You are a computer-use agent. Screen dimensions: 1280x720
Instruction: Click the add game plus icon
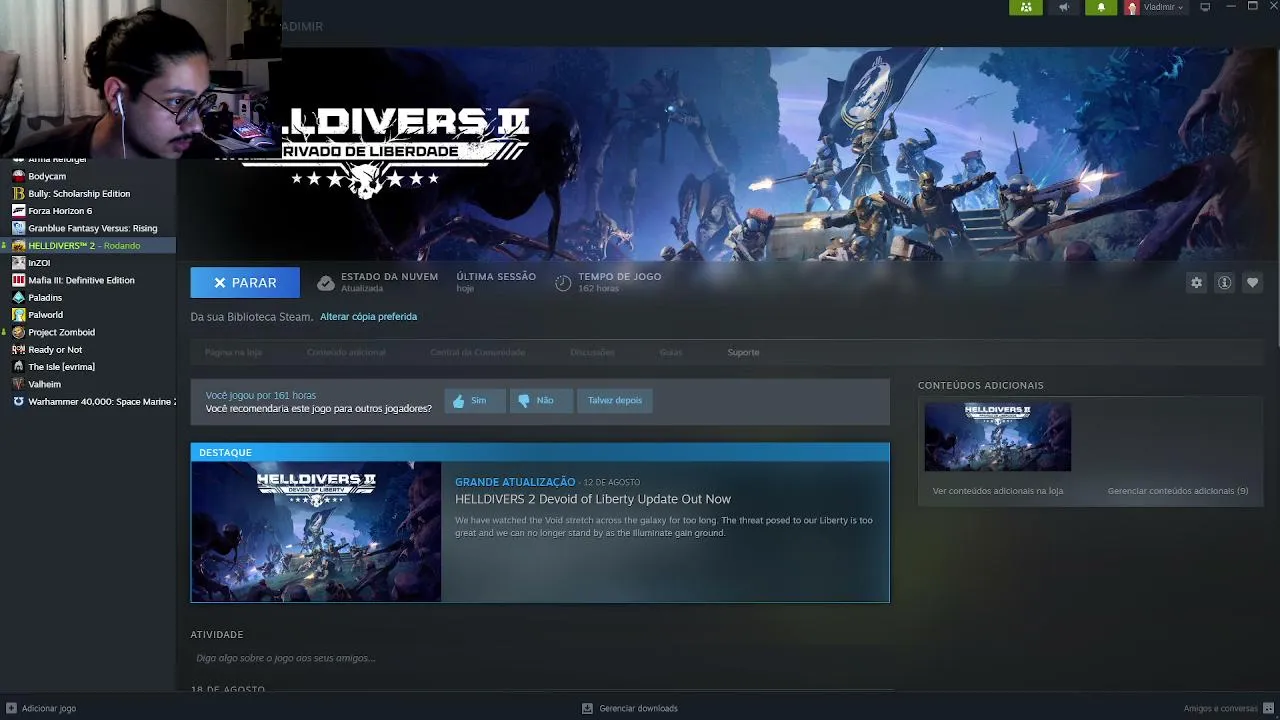coord(11,708)
